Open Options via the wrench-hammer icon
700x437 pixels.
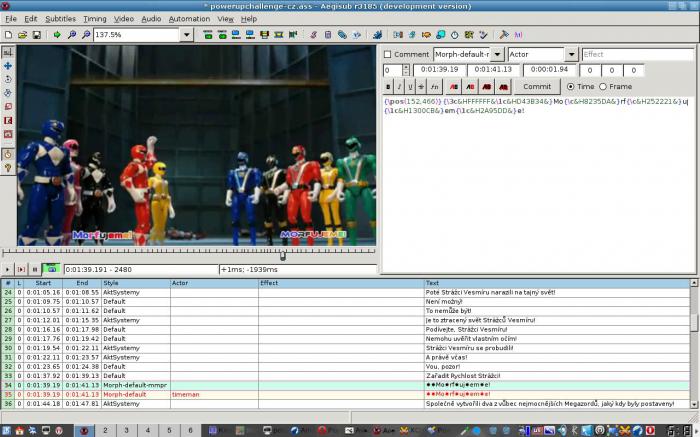point(504,35)
